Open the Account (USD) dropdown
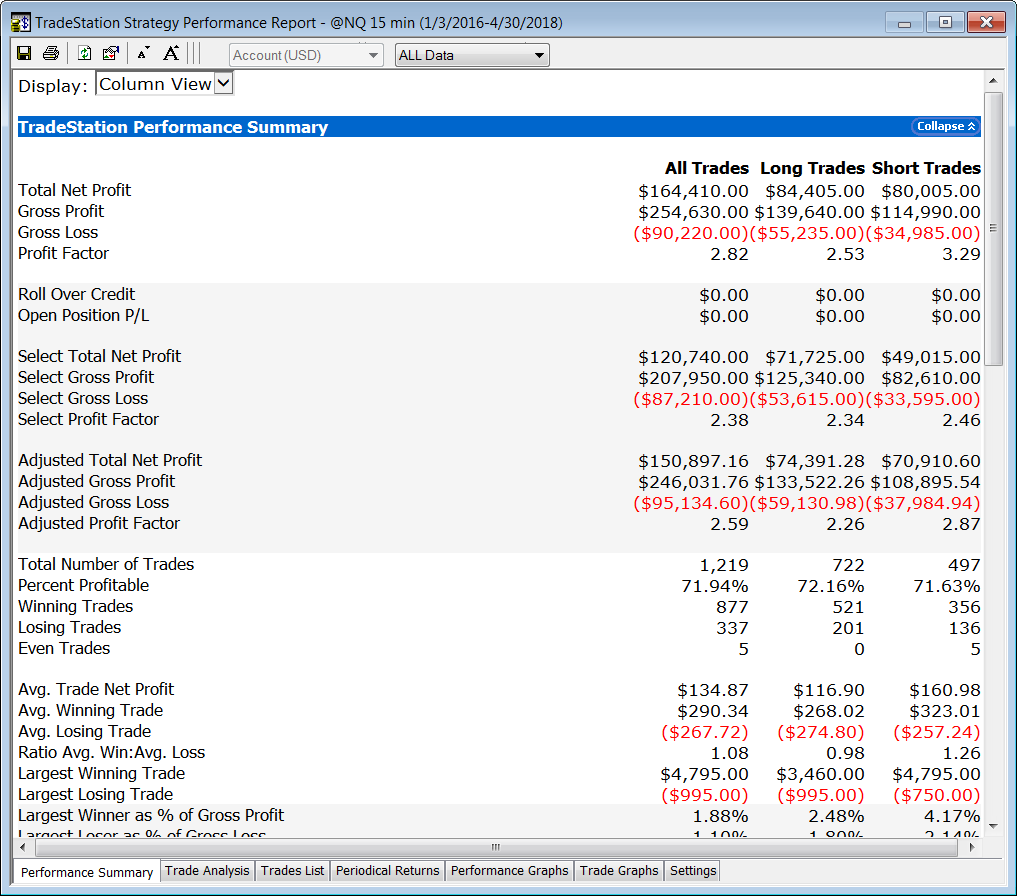 point(305,55)
